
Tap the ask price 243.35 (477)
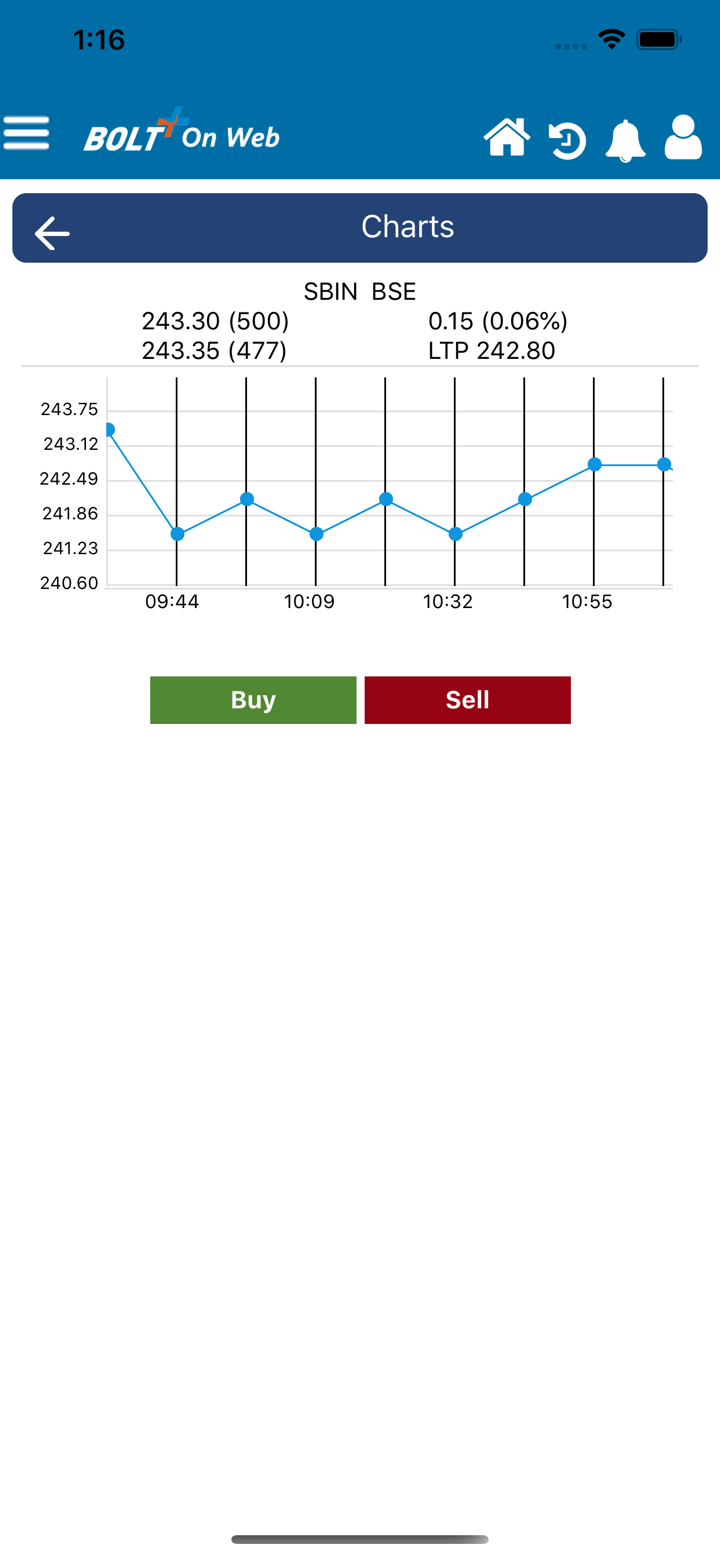tap(214, 351)
